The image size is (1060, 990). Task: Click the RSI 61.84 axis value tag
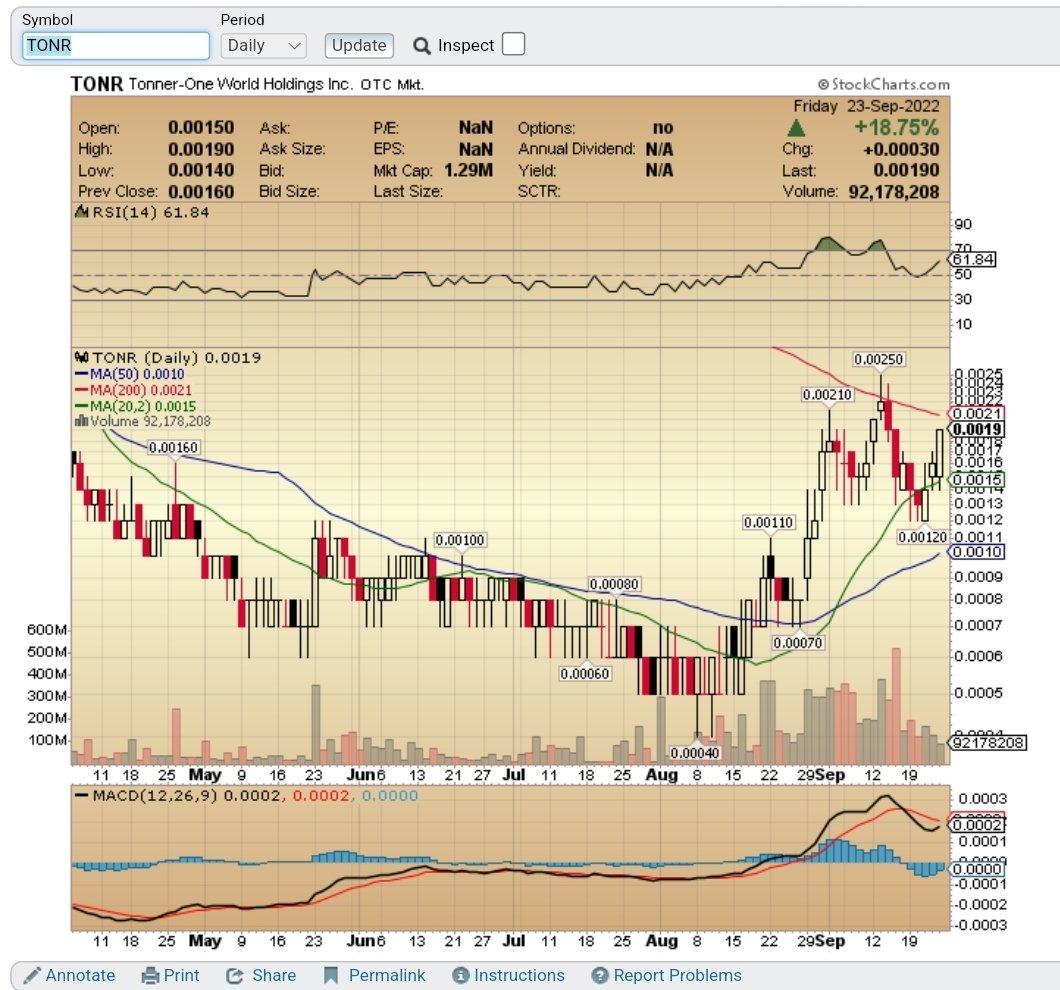(973, 259)
